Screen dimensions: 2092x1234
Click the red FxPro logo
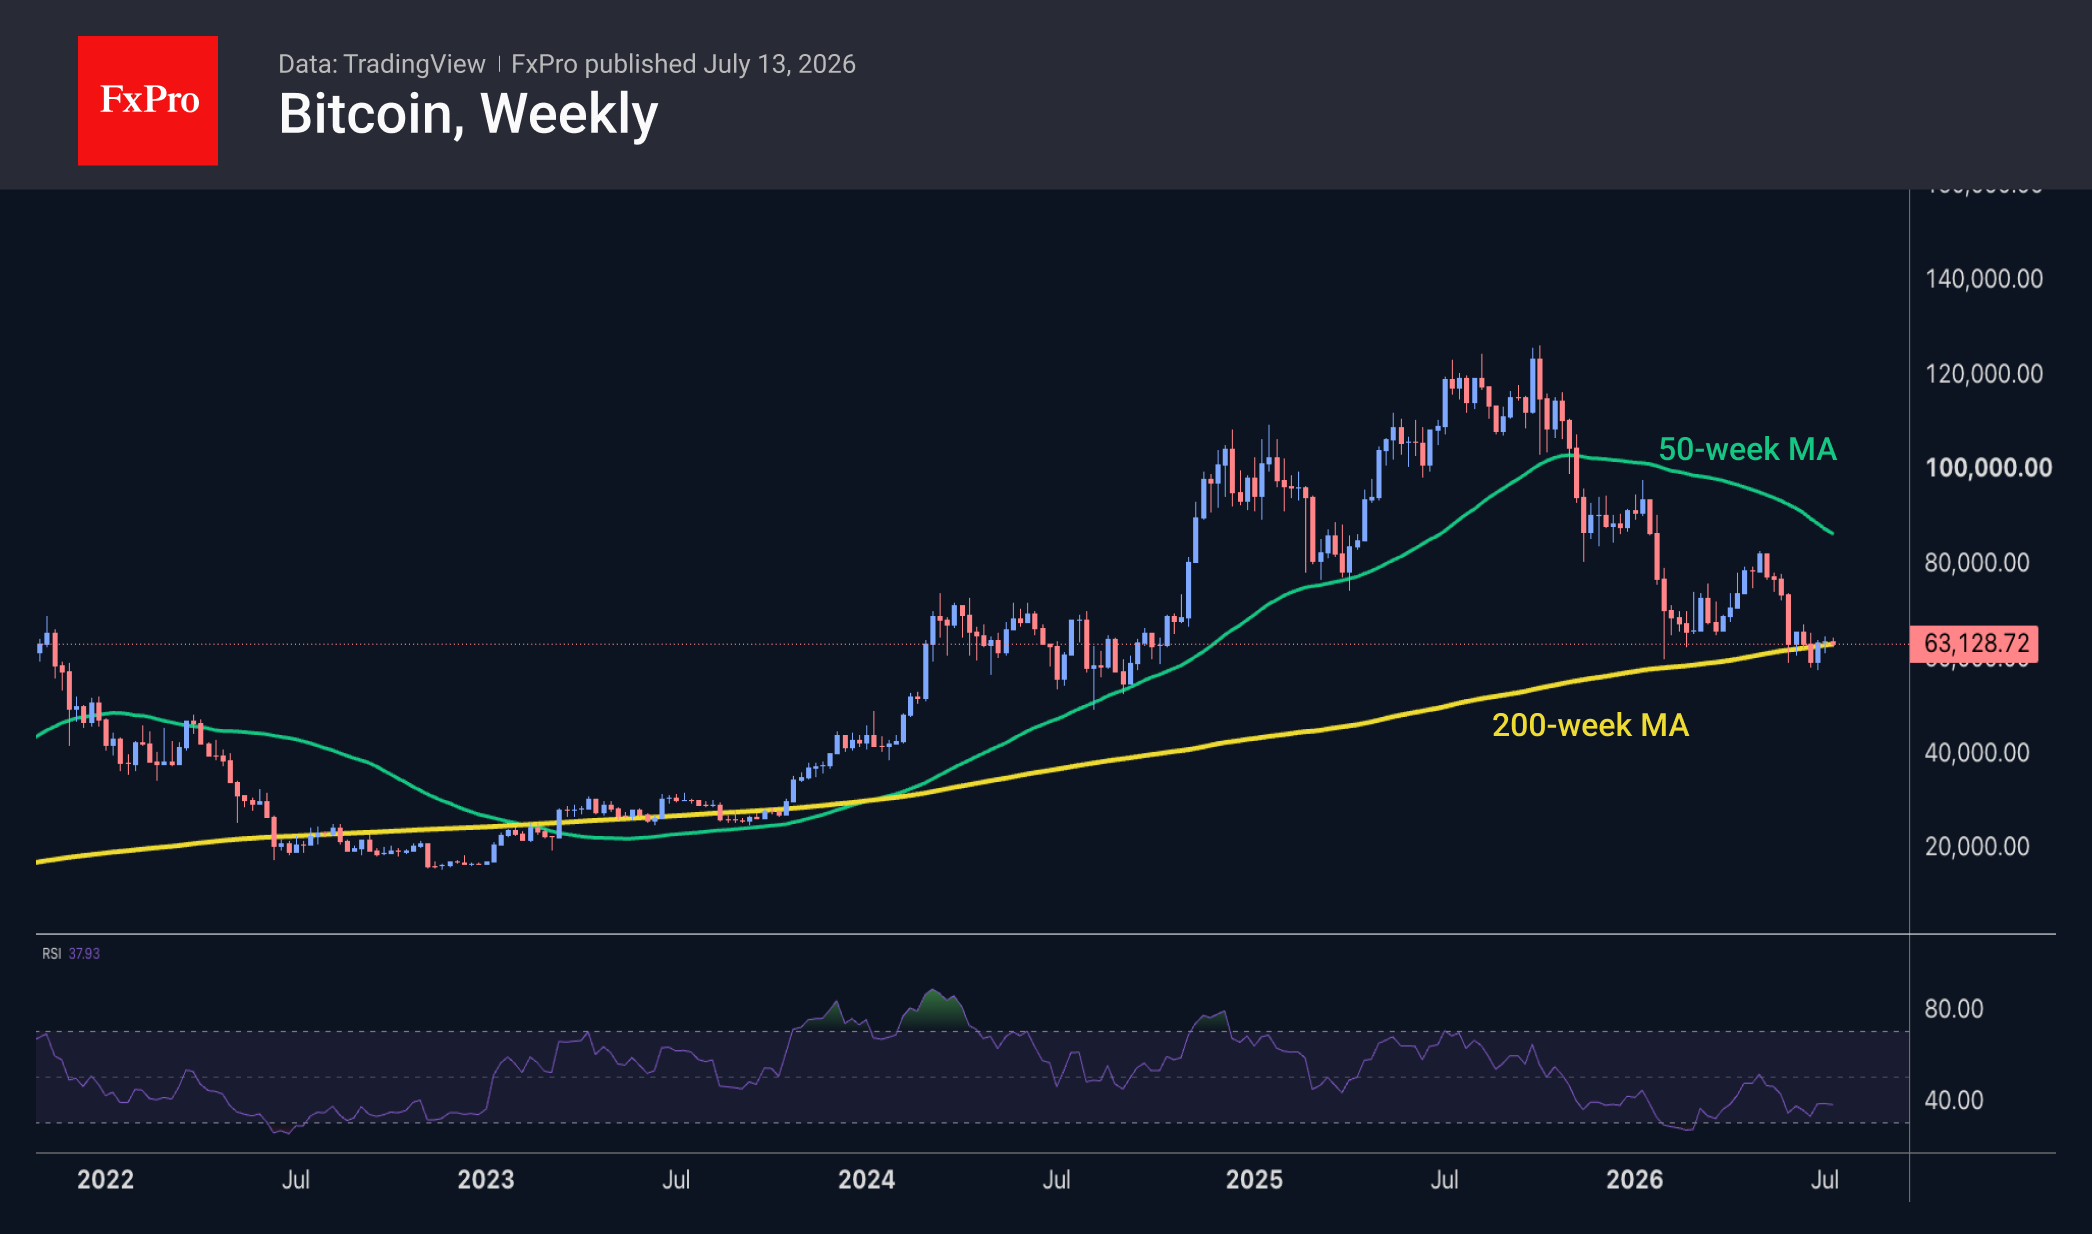[x=148, y=100]
